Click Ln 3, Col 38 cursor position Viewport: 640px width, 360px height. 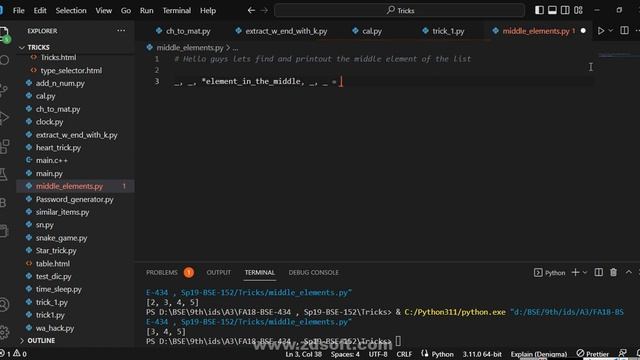pyautogui.click(x=303, y=354)
